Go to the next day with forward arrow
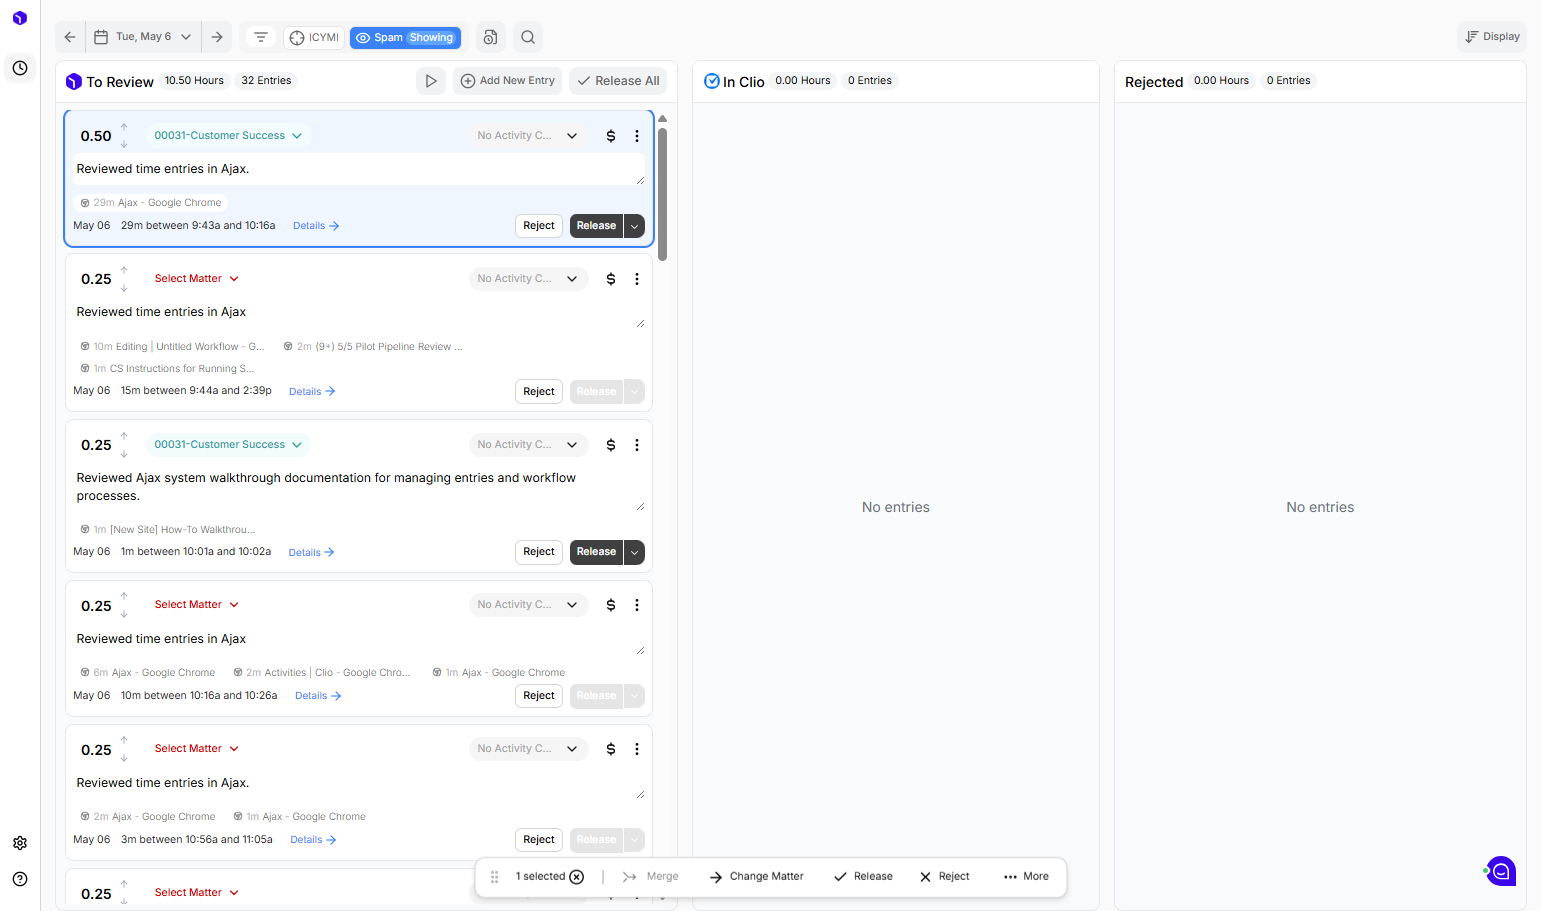This screenshot has height=911, width=1541. pos(217,37)
